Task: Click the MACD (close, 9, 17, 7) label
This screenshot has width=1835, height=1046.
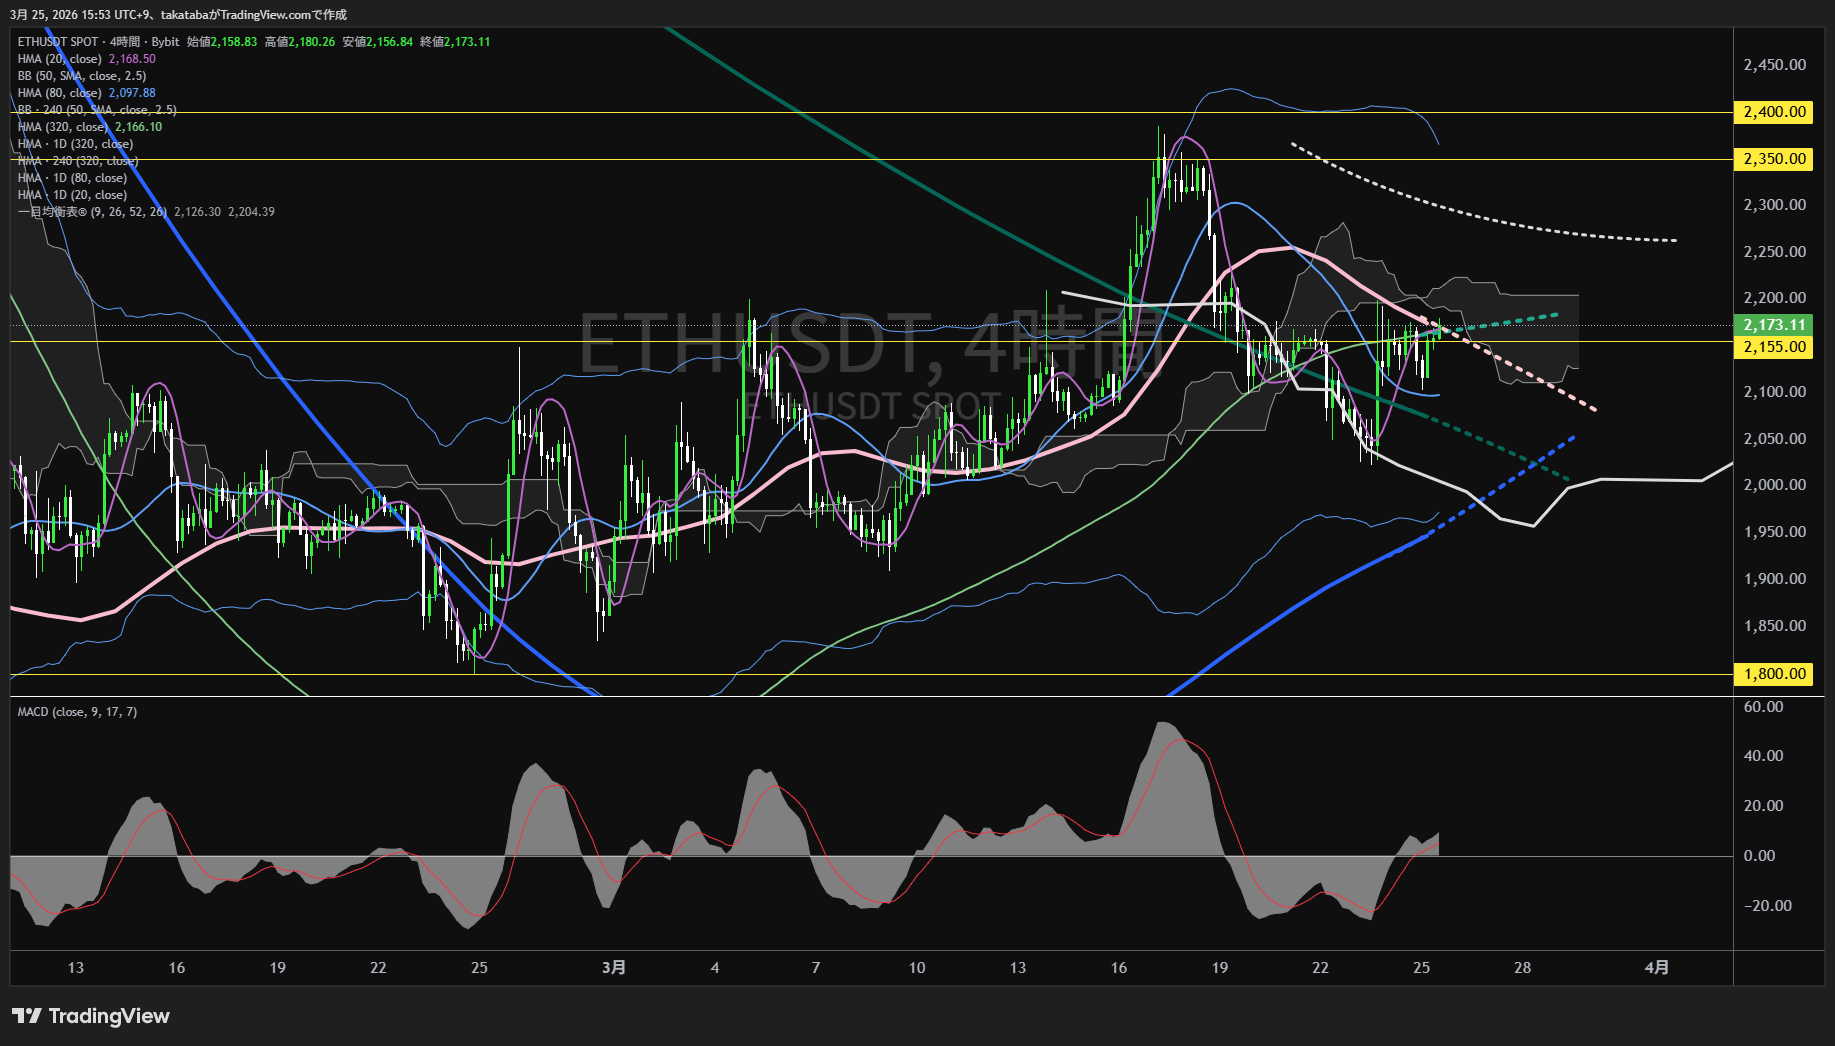Action: tap(77, 712)
